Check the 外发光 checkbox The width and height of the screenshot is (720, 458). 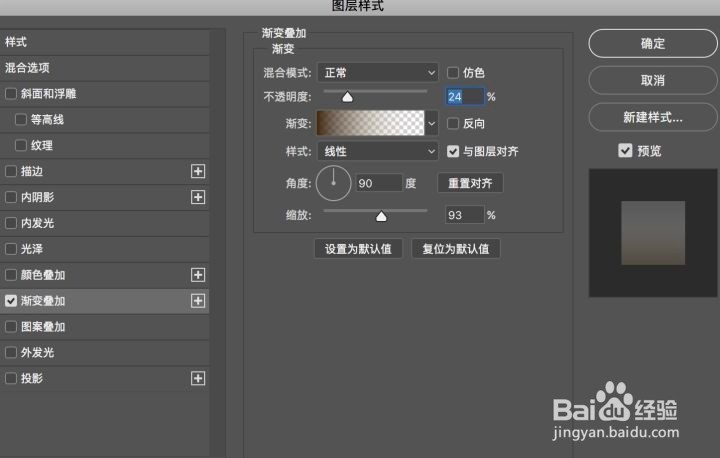pyautogui.click(x=11, y=352)
